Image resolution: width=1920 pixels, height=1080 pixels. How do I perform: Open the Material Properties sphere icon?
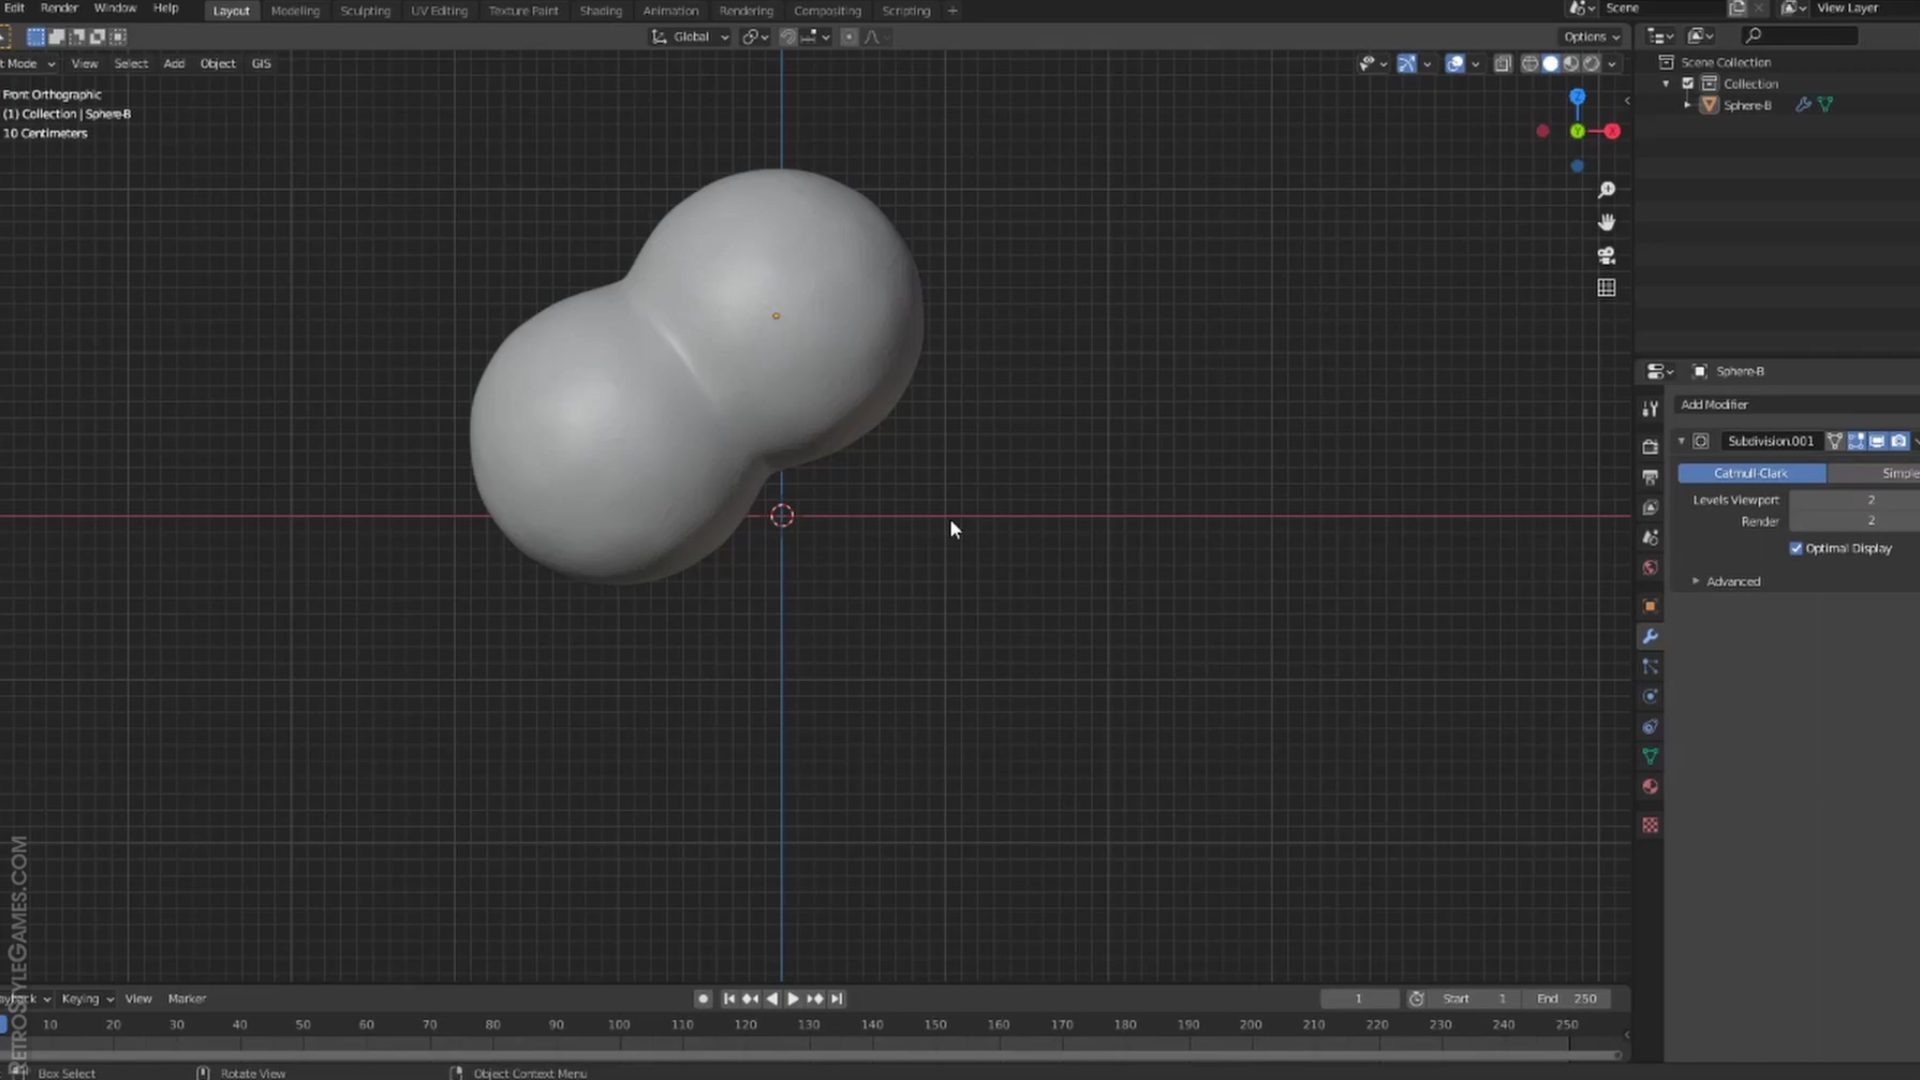pyautogui.click(x=1651, y=786)
